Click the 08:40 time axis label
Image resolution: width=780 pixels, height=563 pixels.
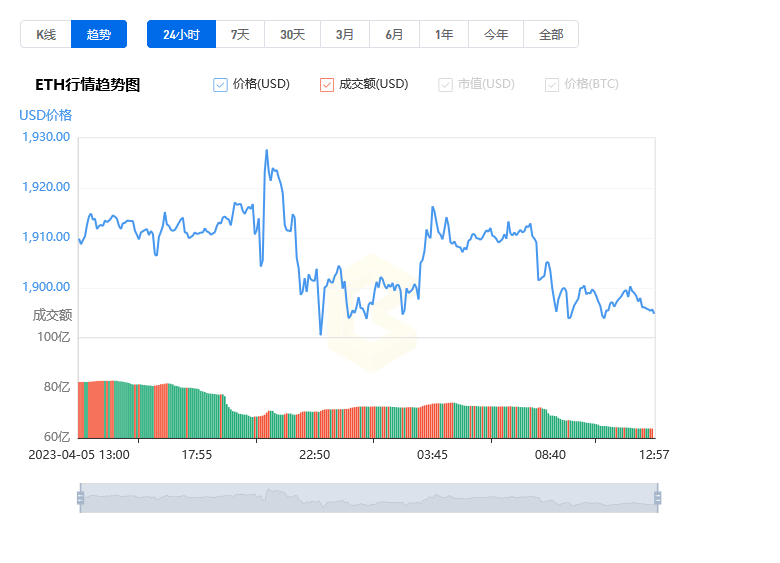coord(550,455)
